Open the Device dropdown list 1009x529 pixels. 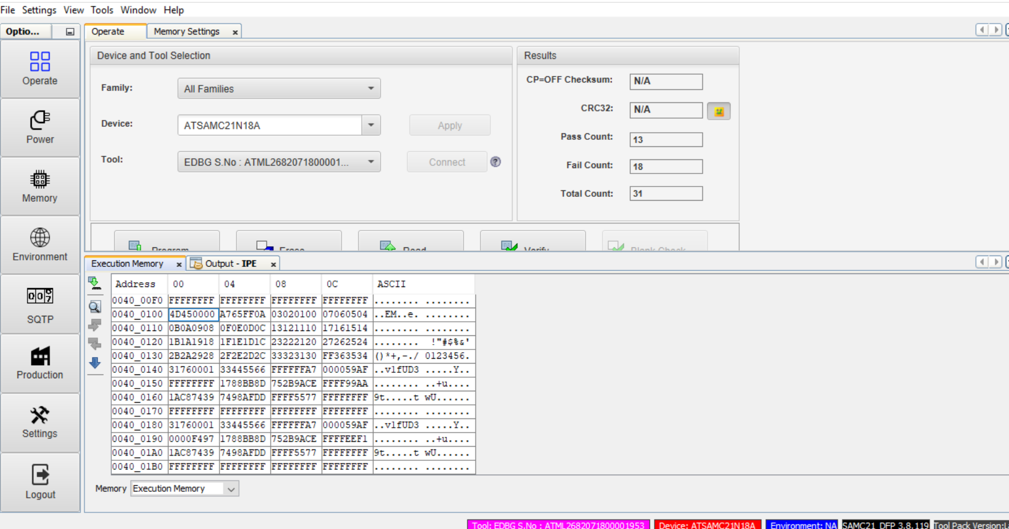tap(370, 126)
